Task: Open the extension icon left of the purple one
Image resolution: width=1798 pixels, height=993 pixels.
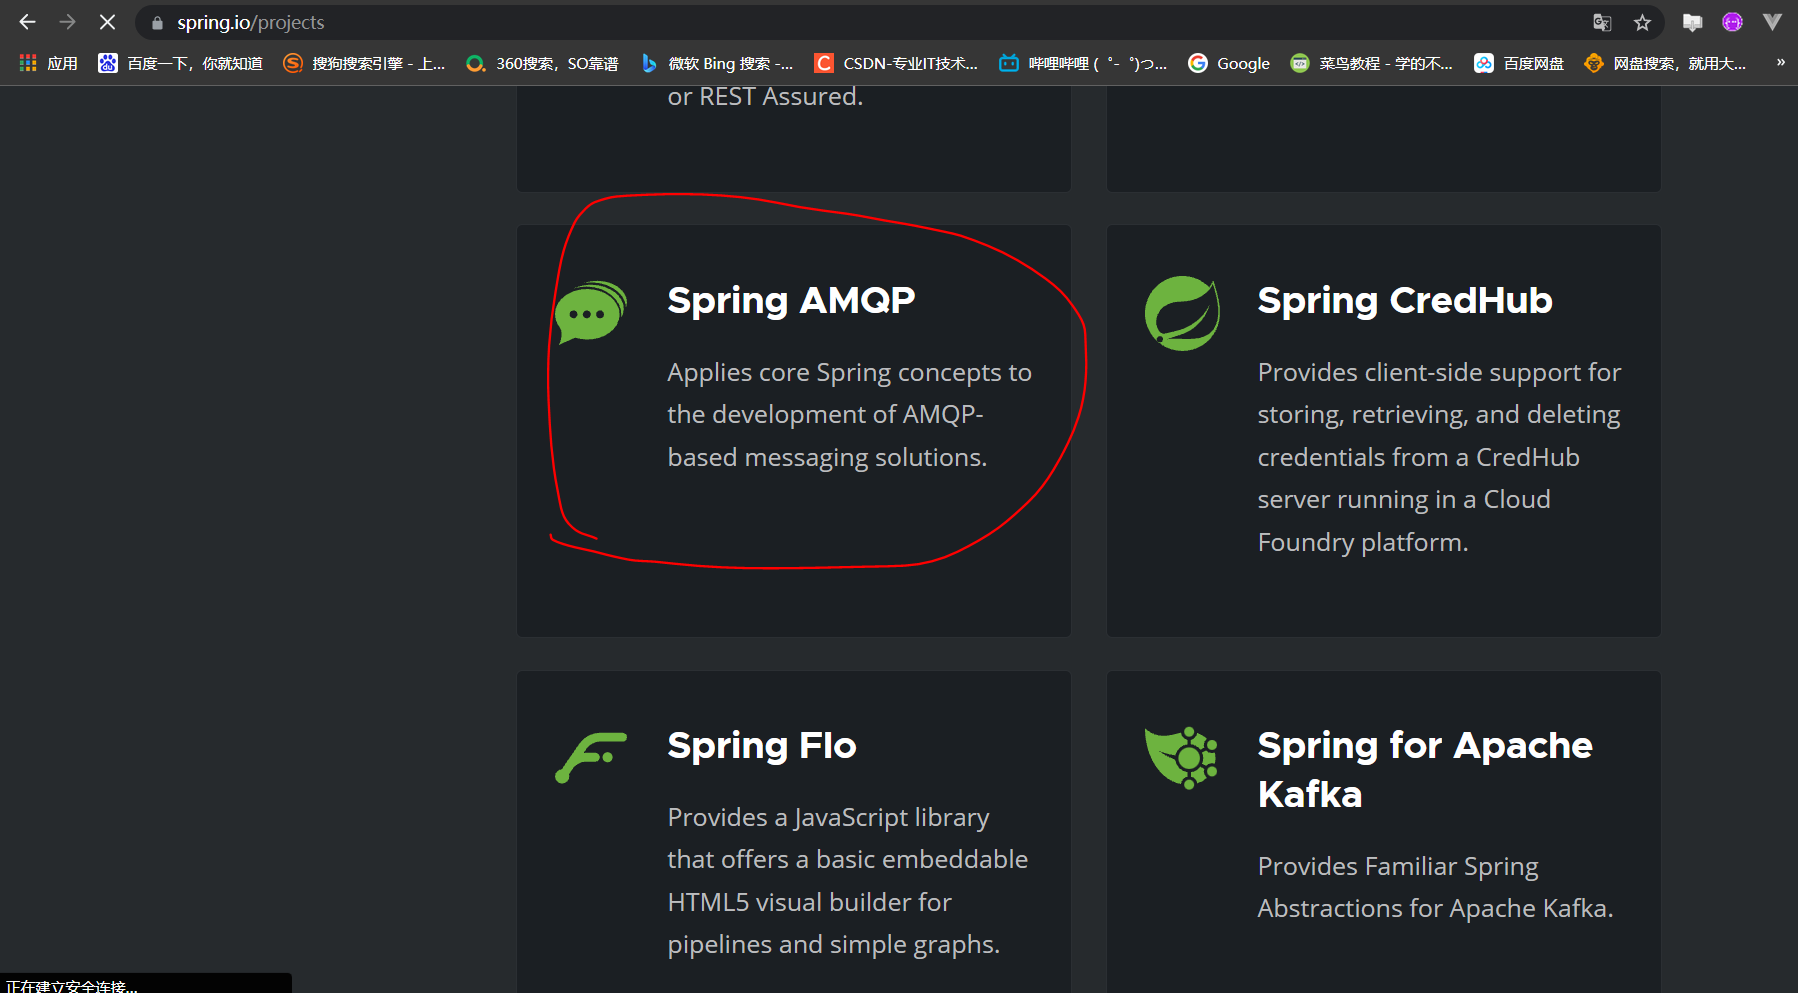Action: [x=1692, y=22]
